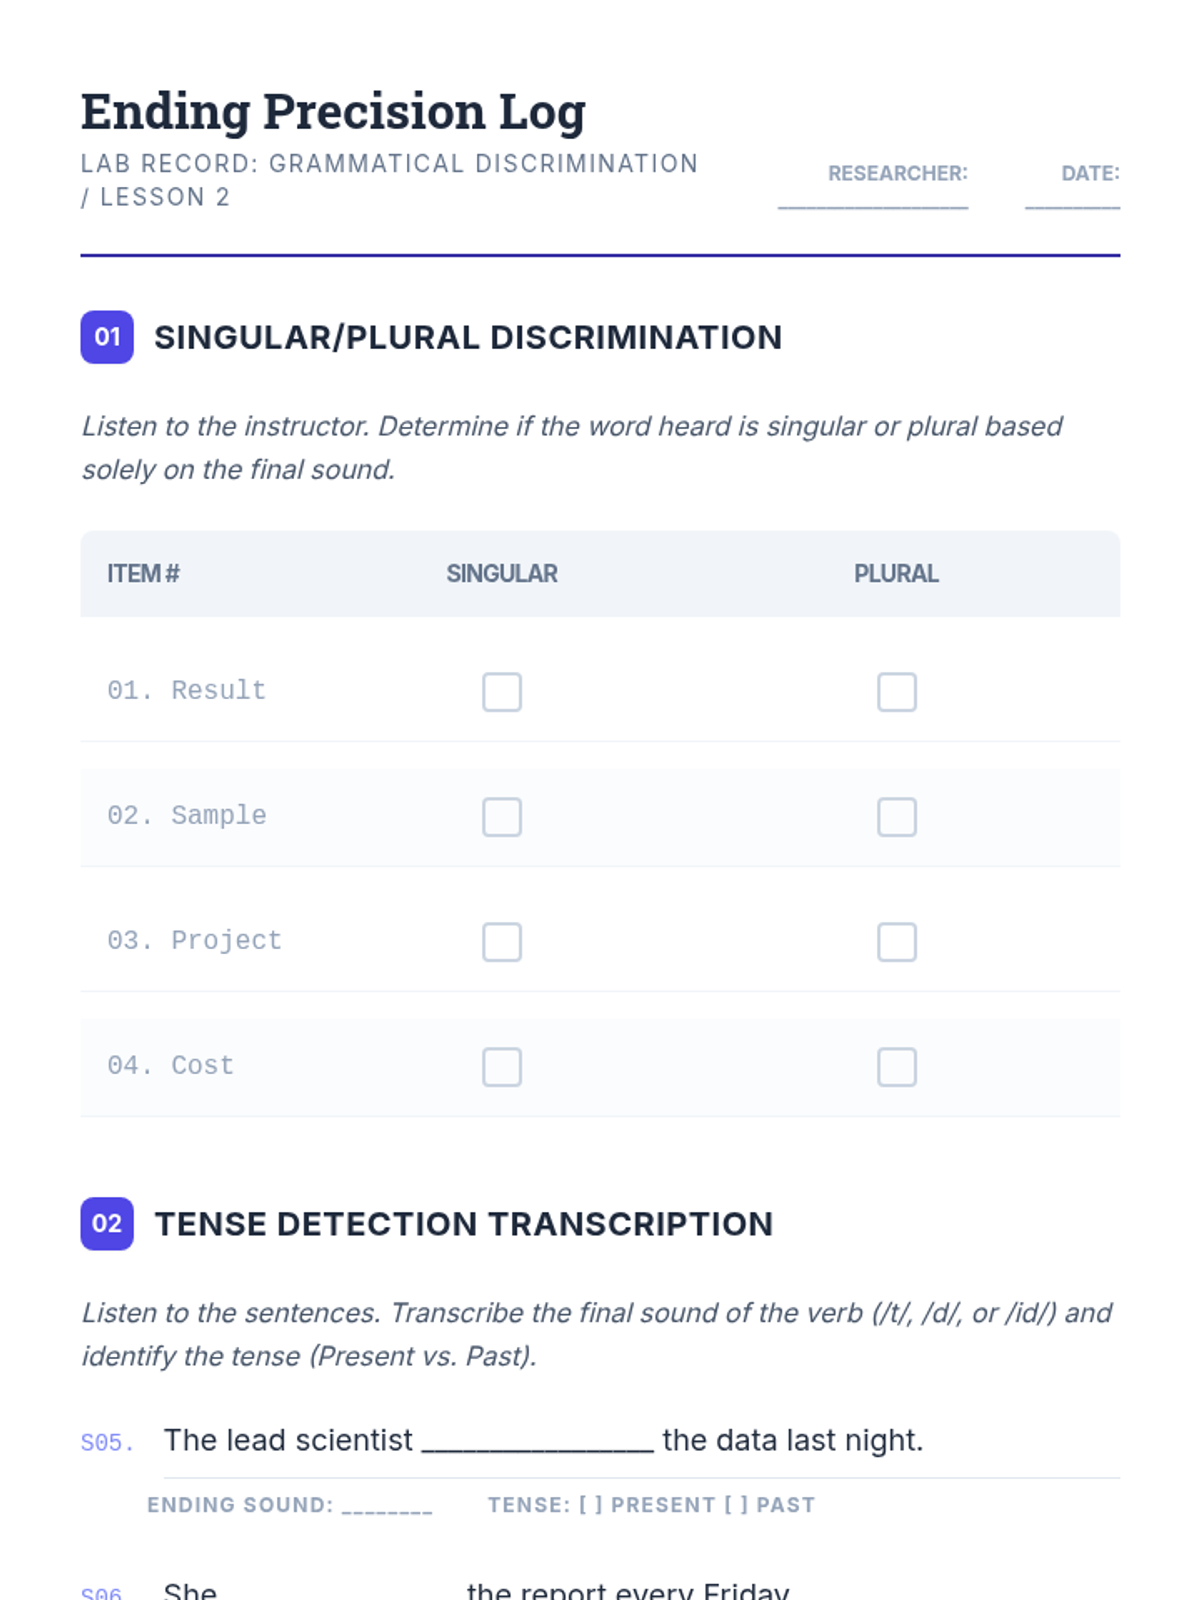Tick Singular checkbox for Sample
Viewport: 1200px width, 1600px height.
[502, 817]
